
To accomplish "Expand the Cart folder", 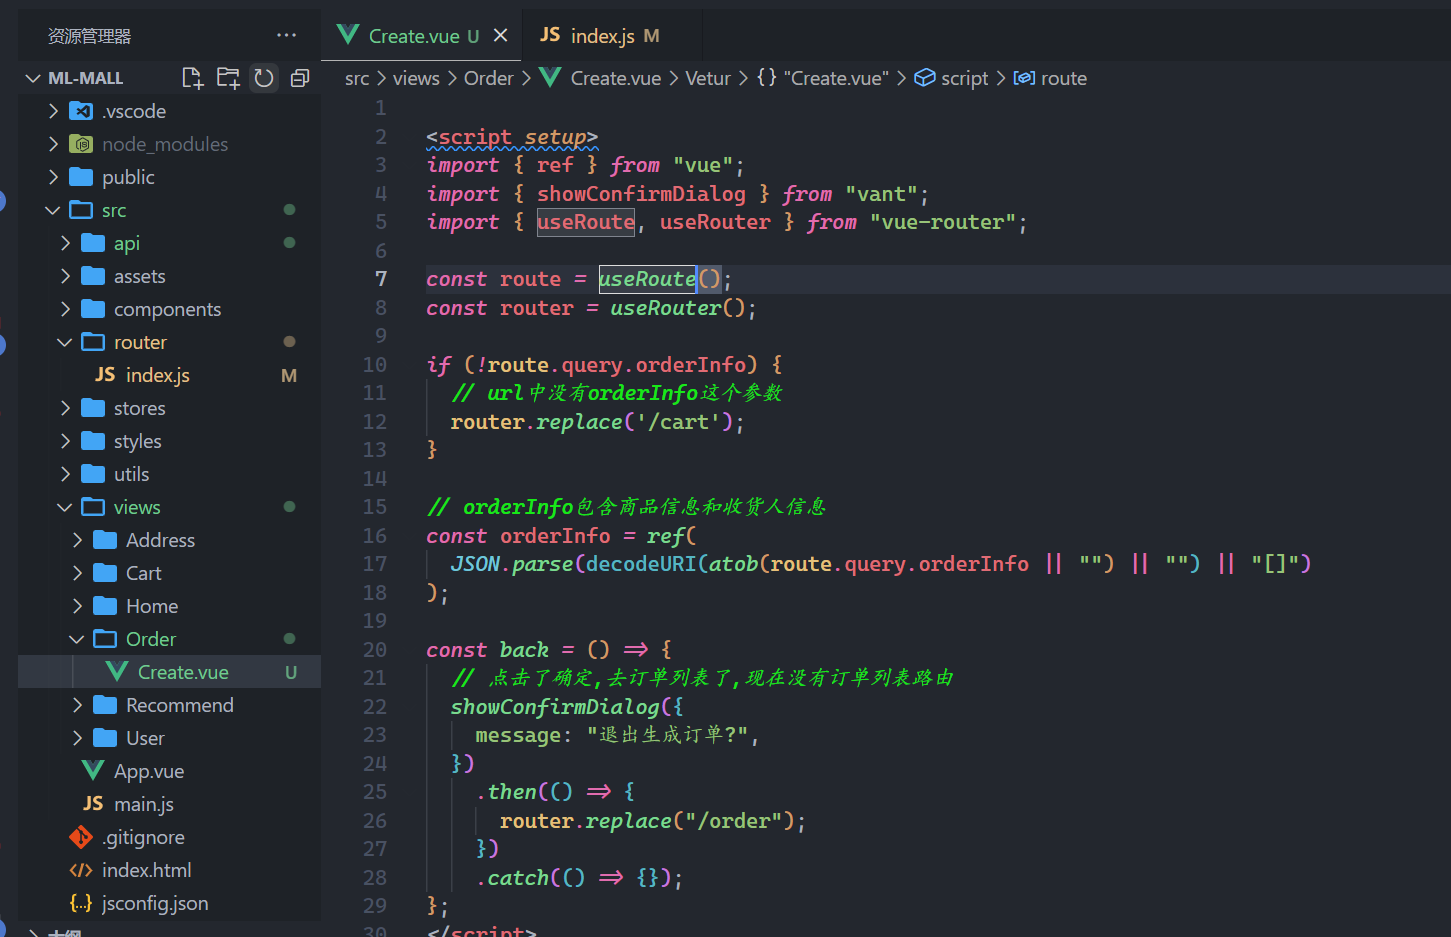I will click(x=77, y=573).
